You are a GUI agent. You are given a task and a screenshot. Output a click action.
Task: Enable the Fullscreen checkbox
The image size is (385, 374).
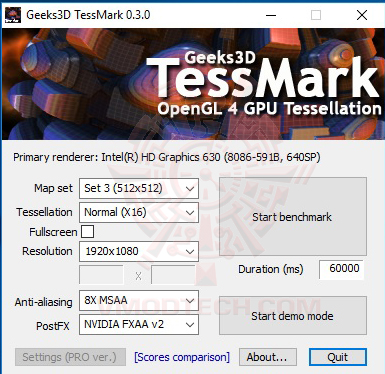[x=87, y=232]
